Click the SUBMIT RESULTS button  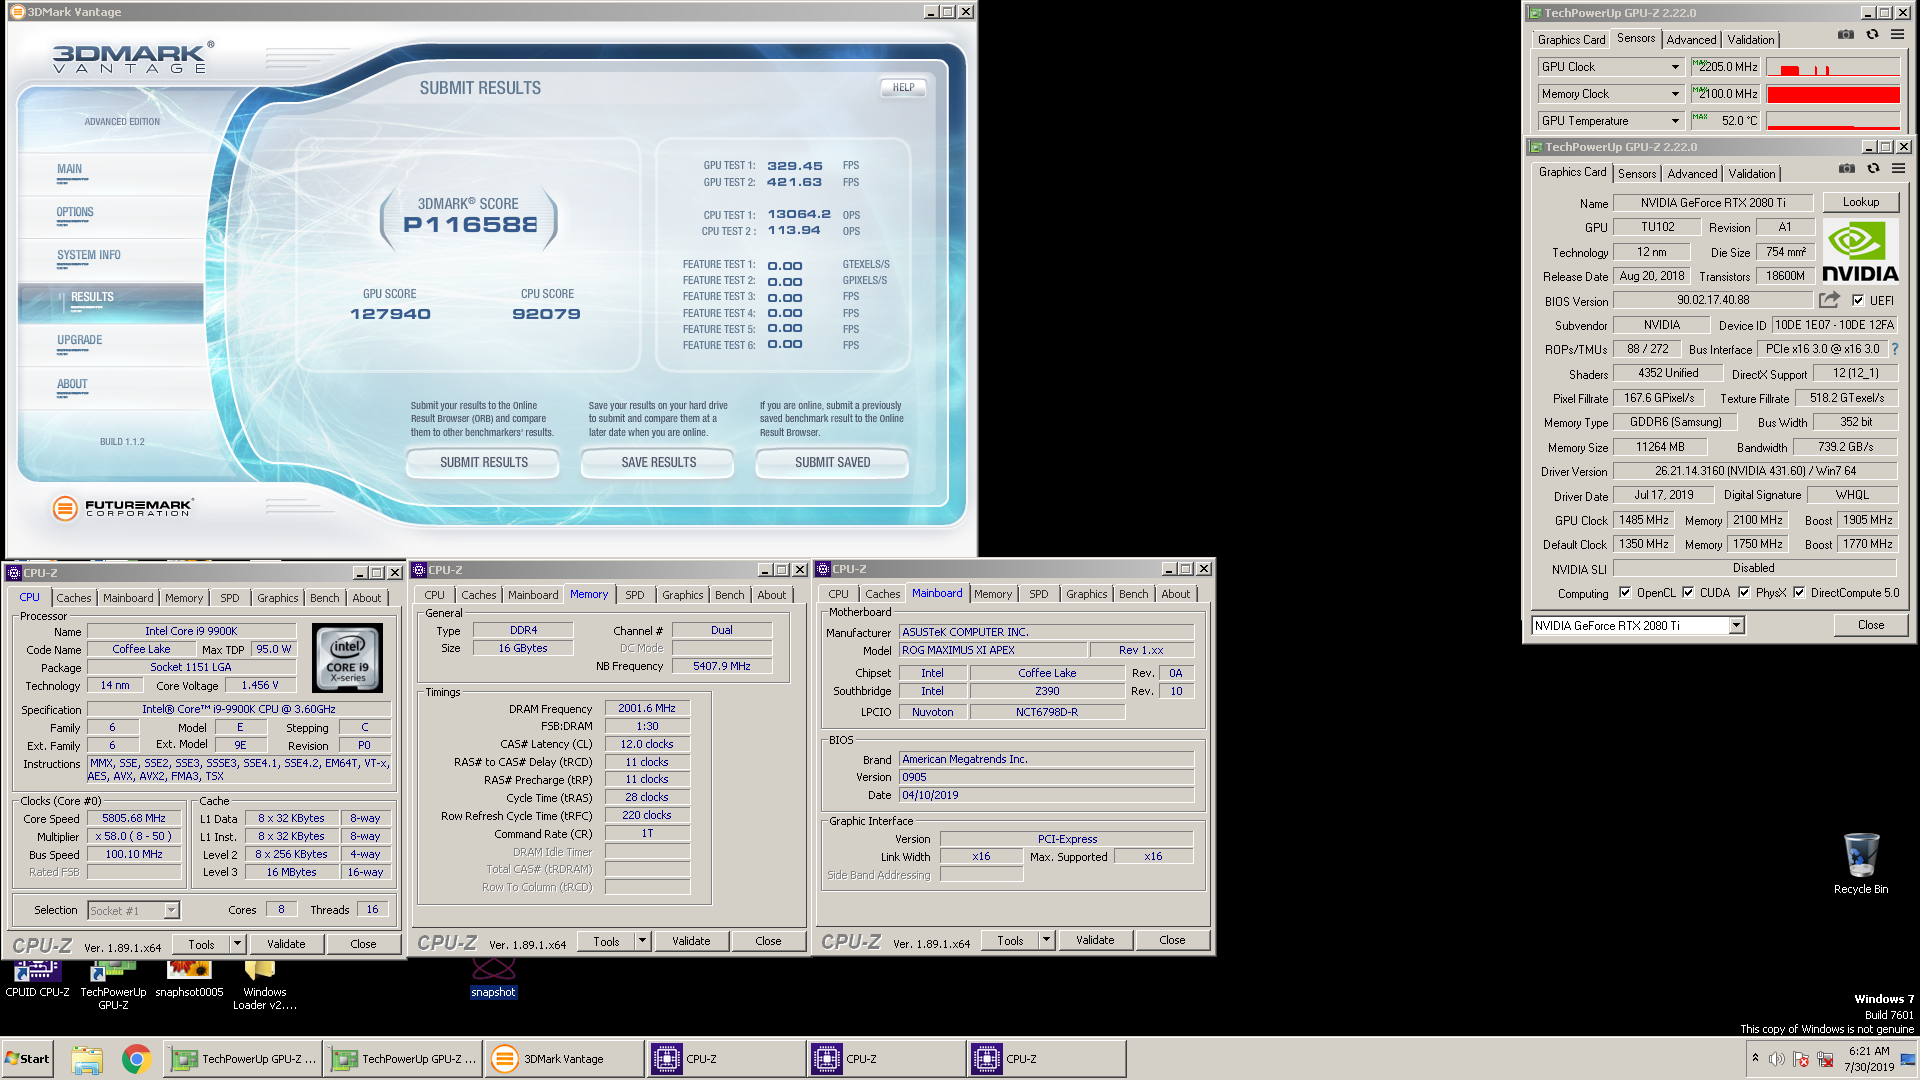click(x=484, y=462)
